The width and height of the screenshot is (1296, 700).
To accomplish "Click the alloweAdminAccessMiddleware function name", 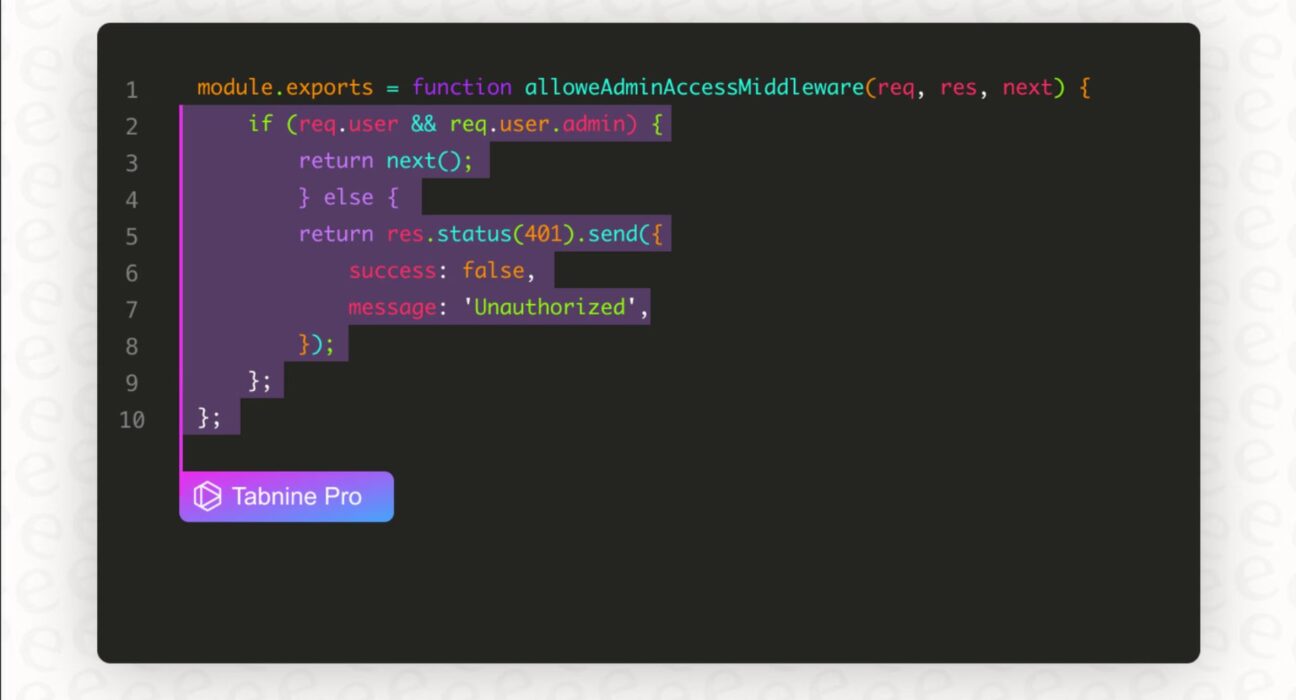I will point(694,88).
